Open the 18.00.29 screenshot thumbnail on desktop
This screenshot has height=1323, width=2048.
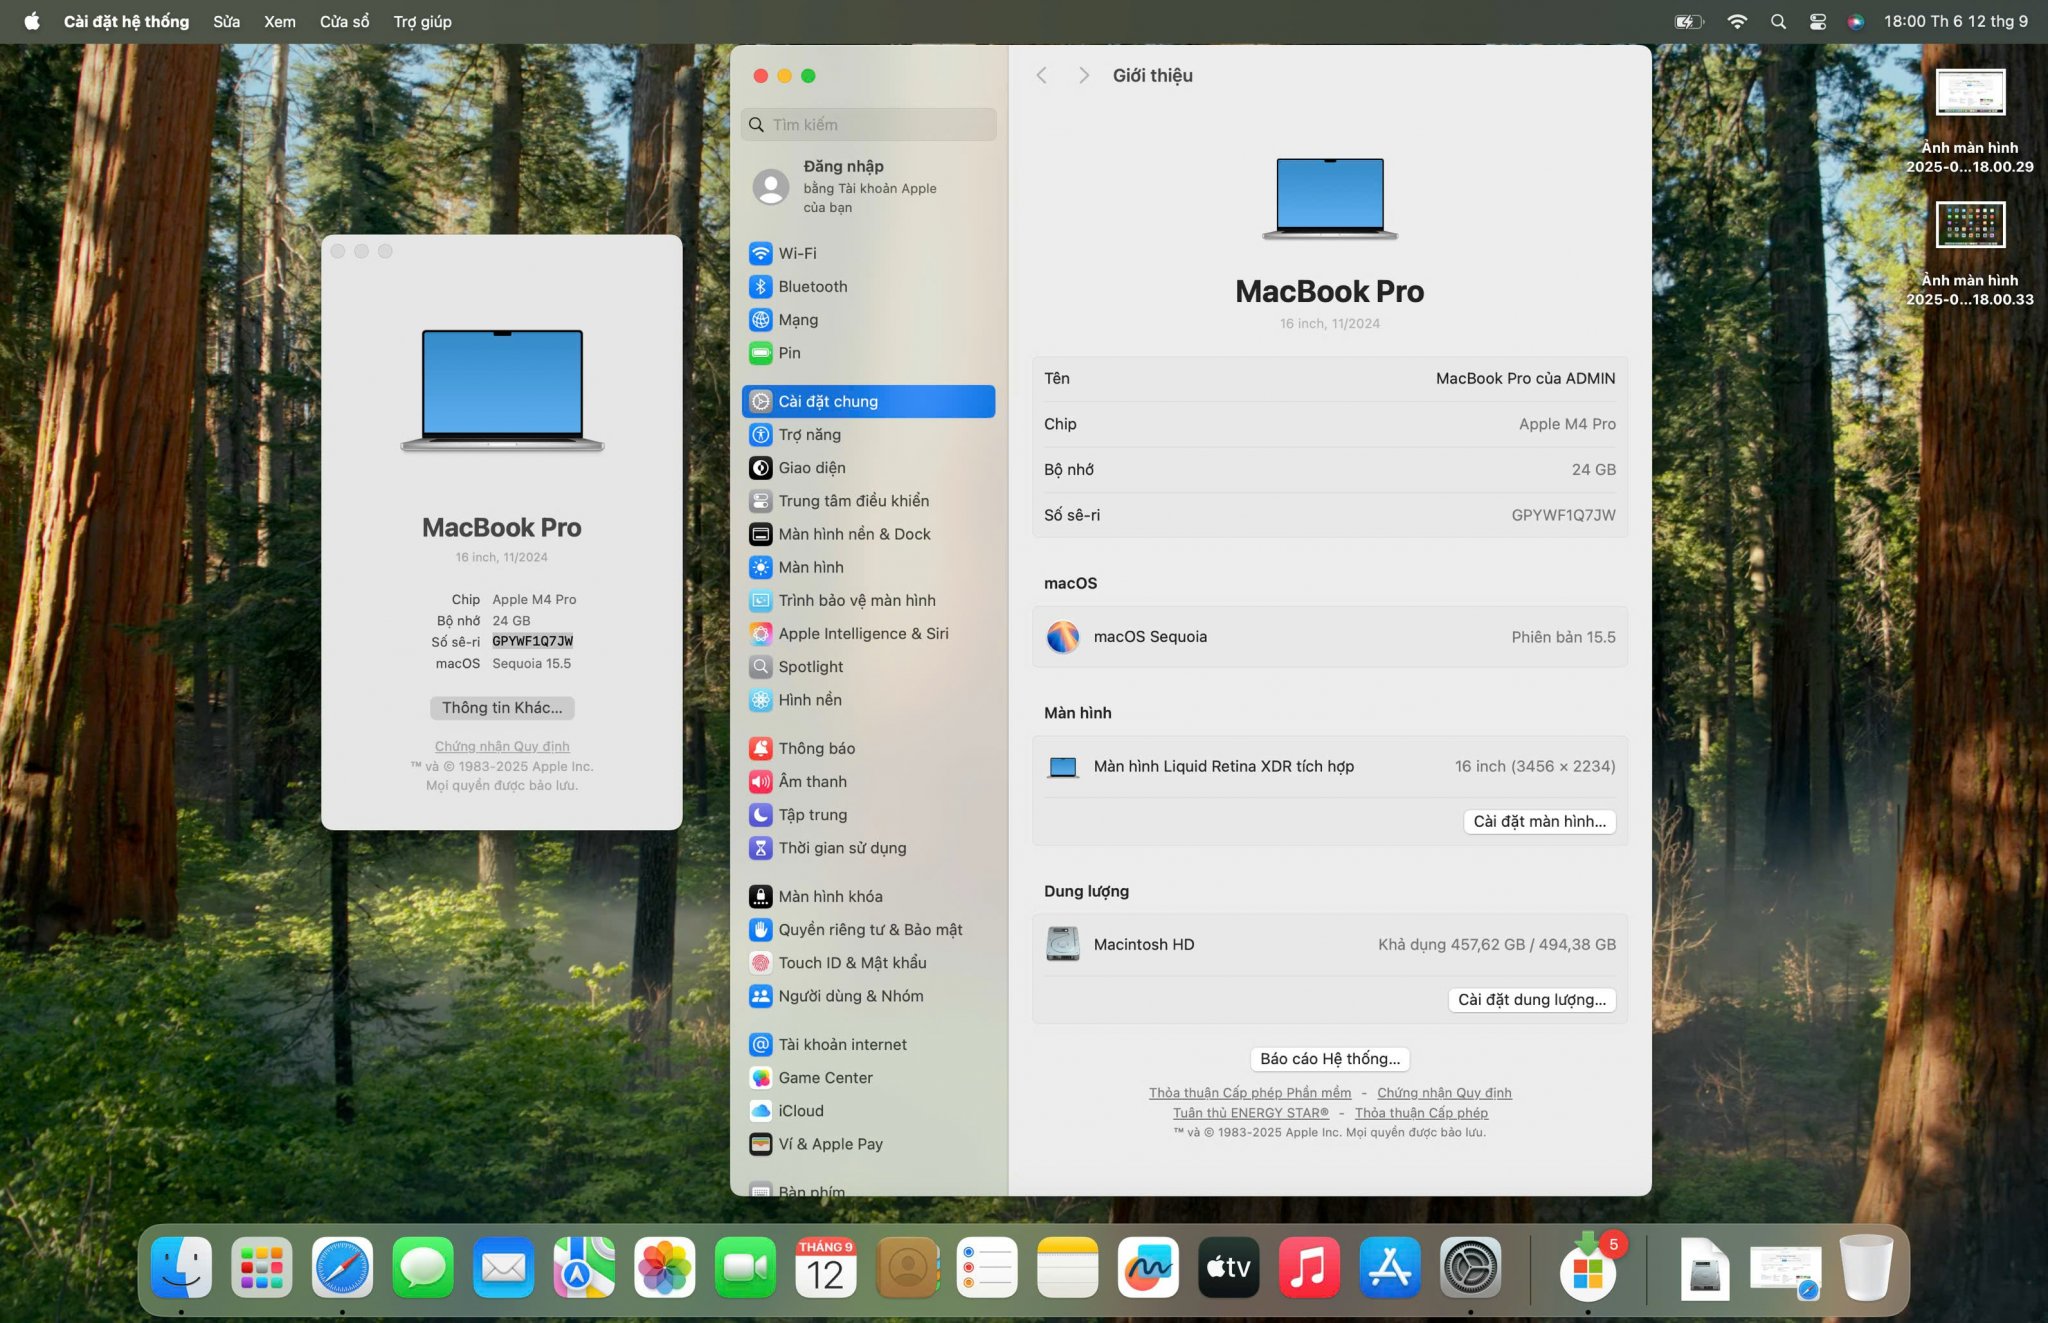click(x=1969, y=94)
